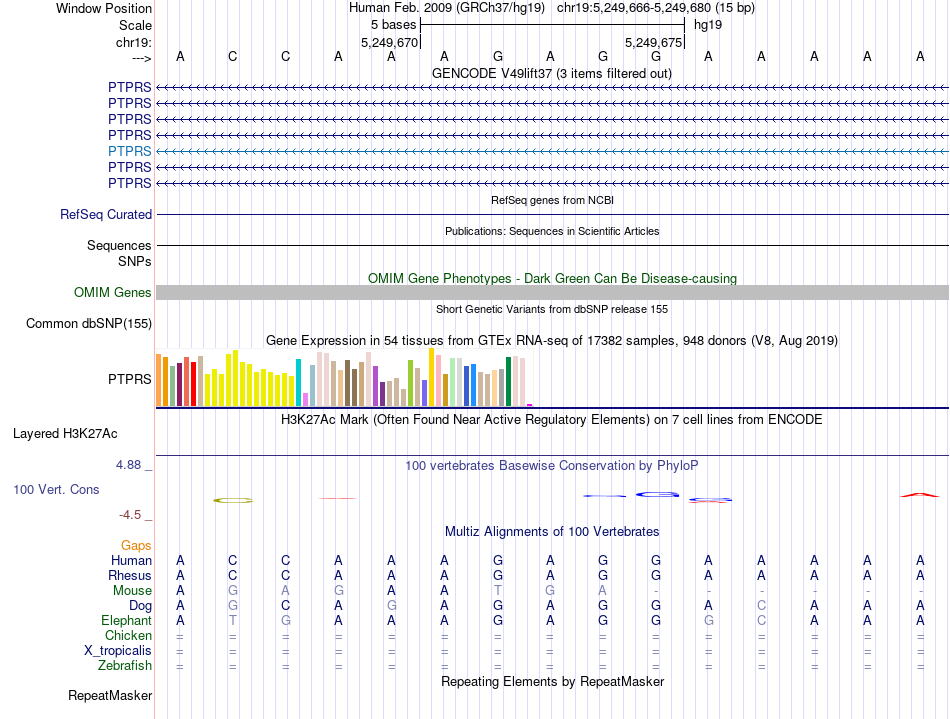
Task: Click the PTPRS label beside the GTEx bar chart
Action: pos(130,379)
